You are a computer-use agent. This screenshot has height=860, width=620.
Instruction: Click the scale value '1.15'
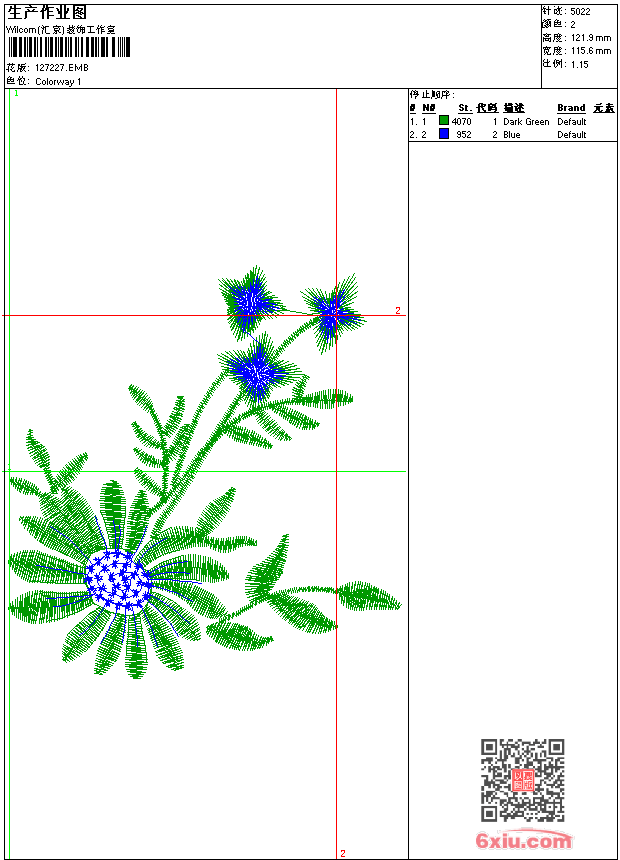click(x=579, y=65)
